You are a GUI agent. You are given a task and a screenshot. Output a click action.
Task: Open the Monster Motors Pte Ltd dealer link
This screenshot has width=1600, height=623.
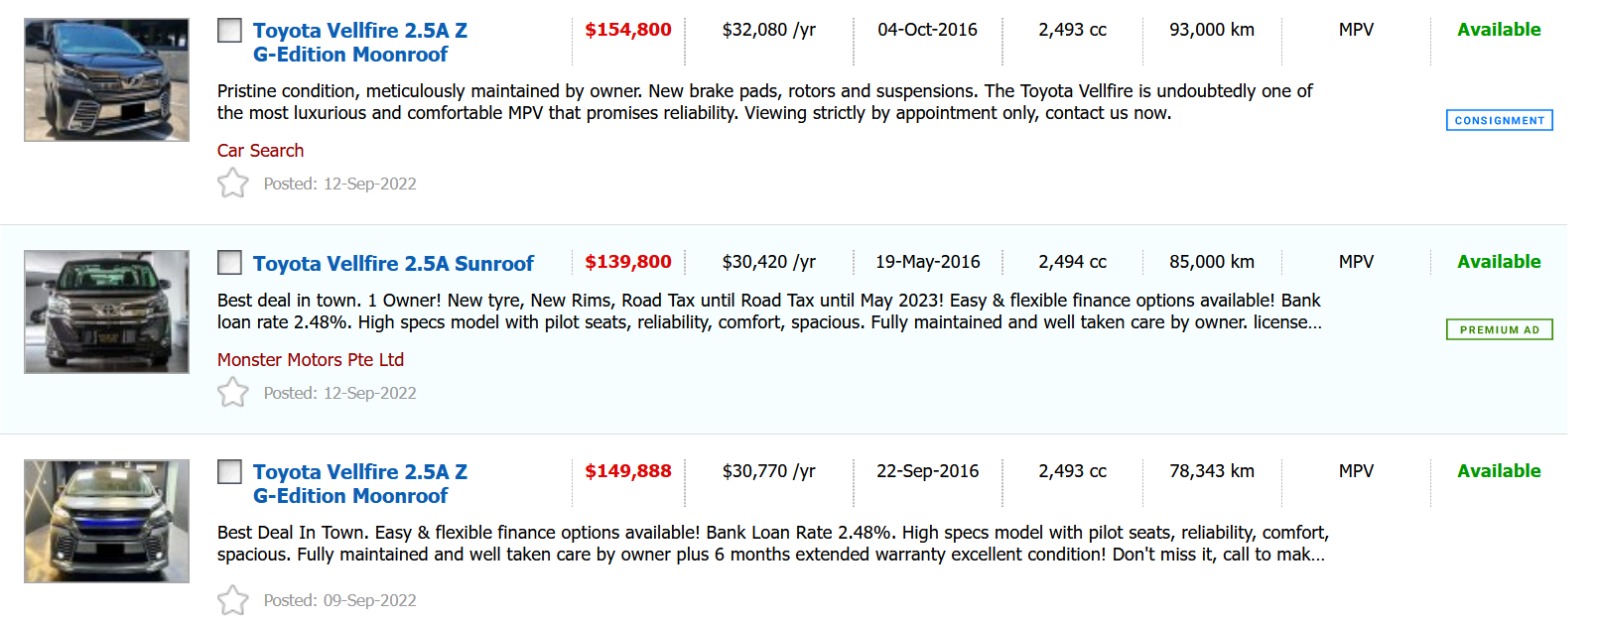coord(310,360)
